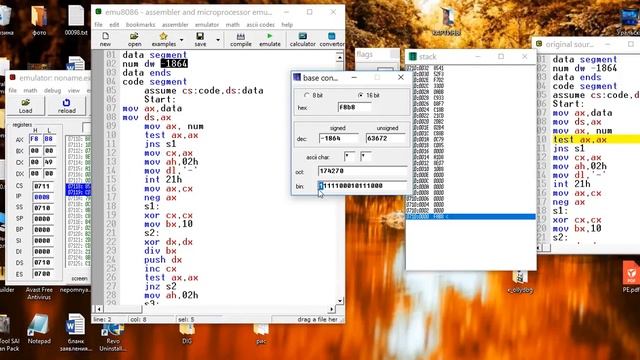Click the AX high byte register field

35,139
